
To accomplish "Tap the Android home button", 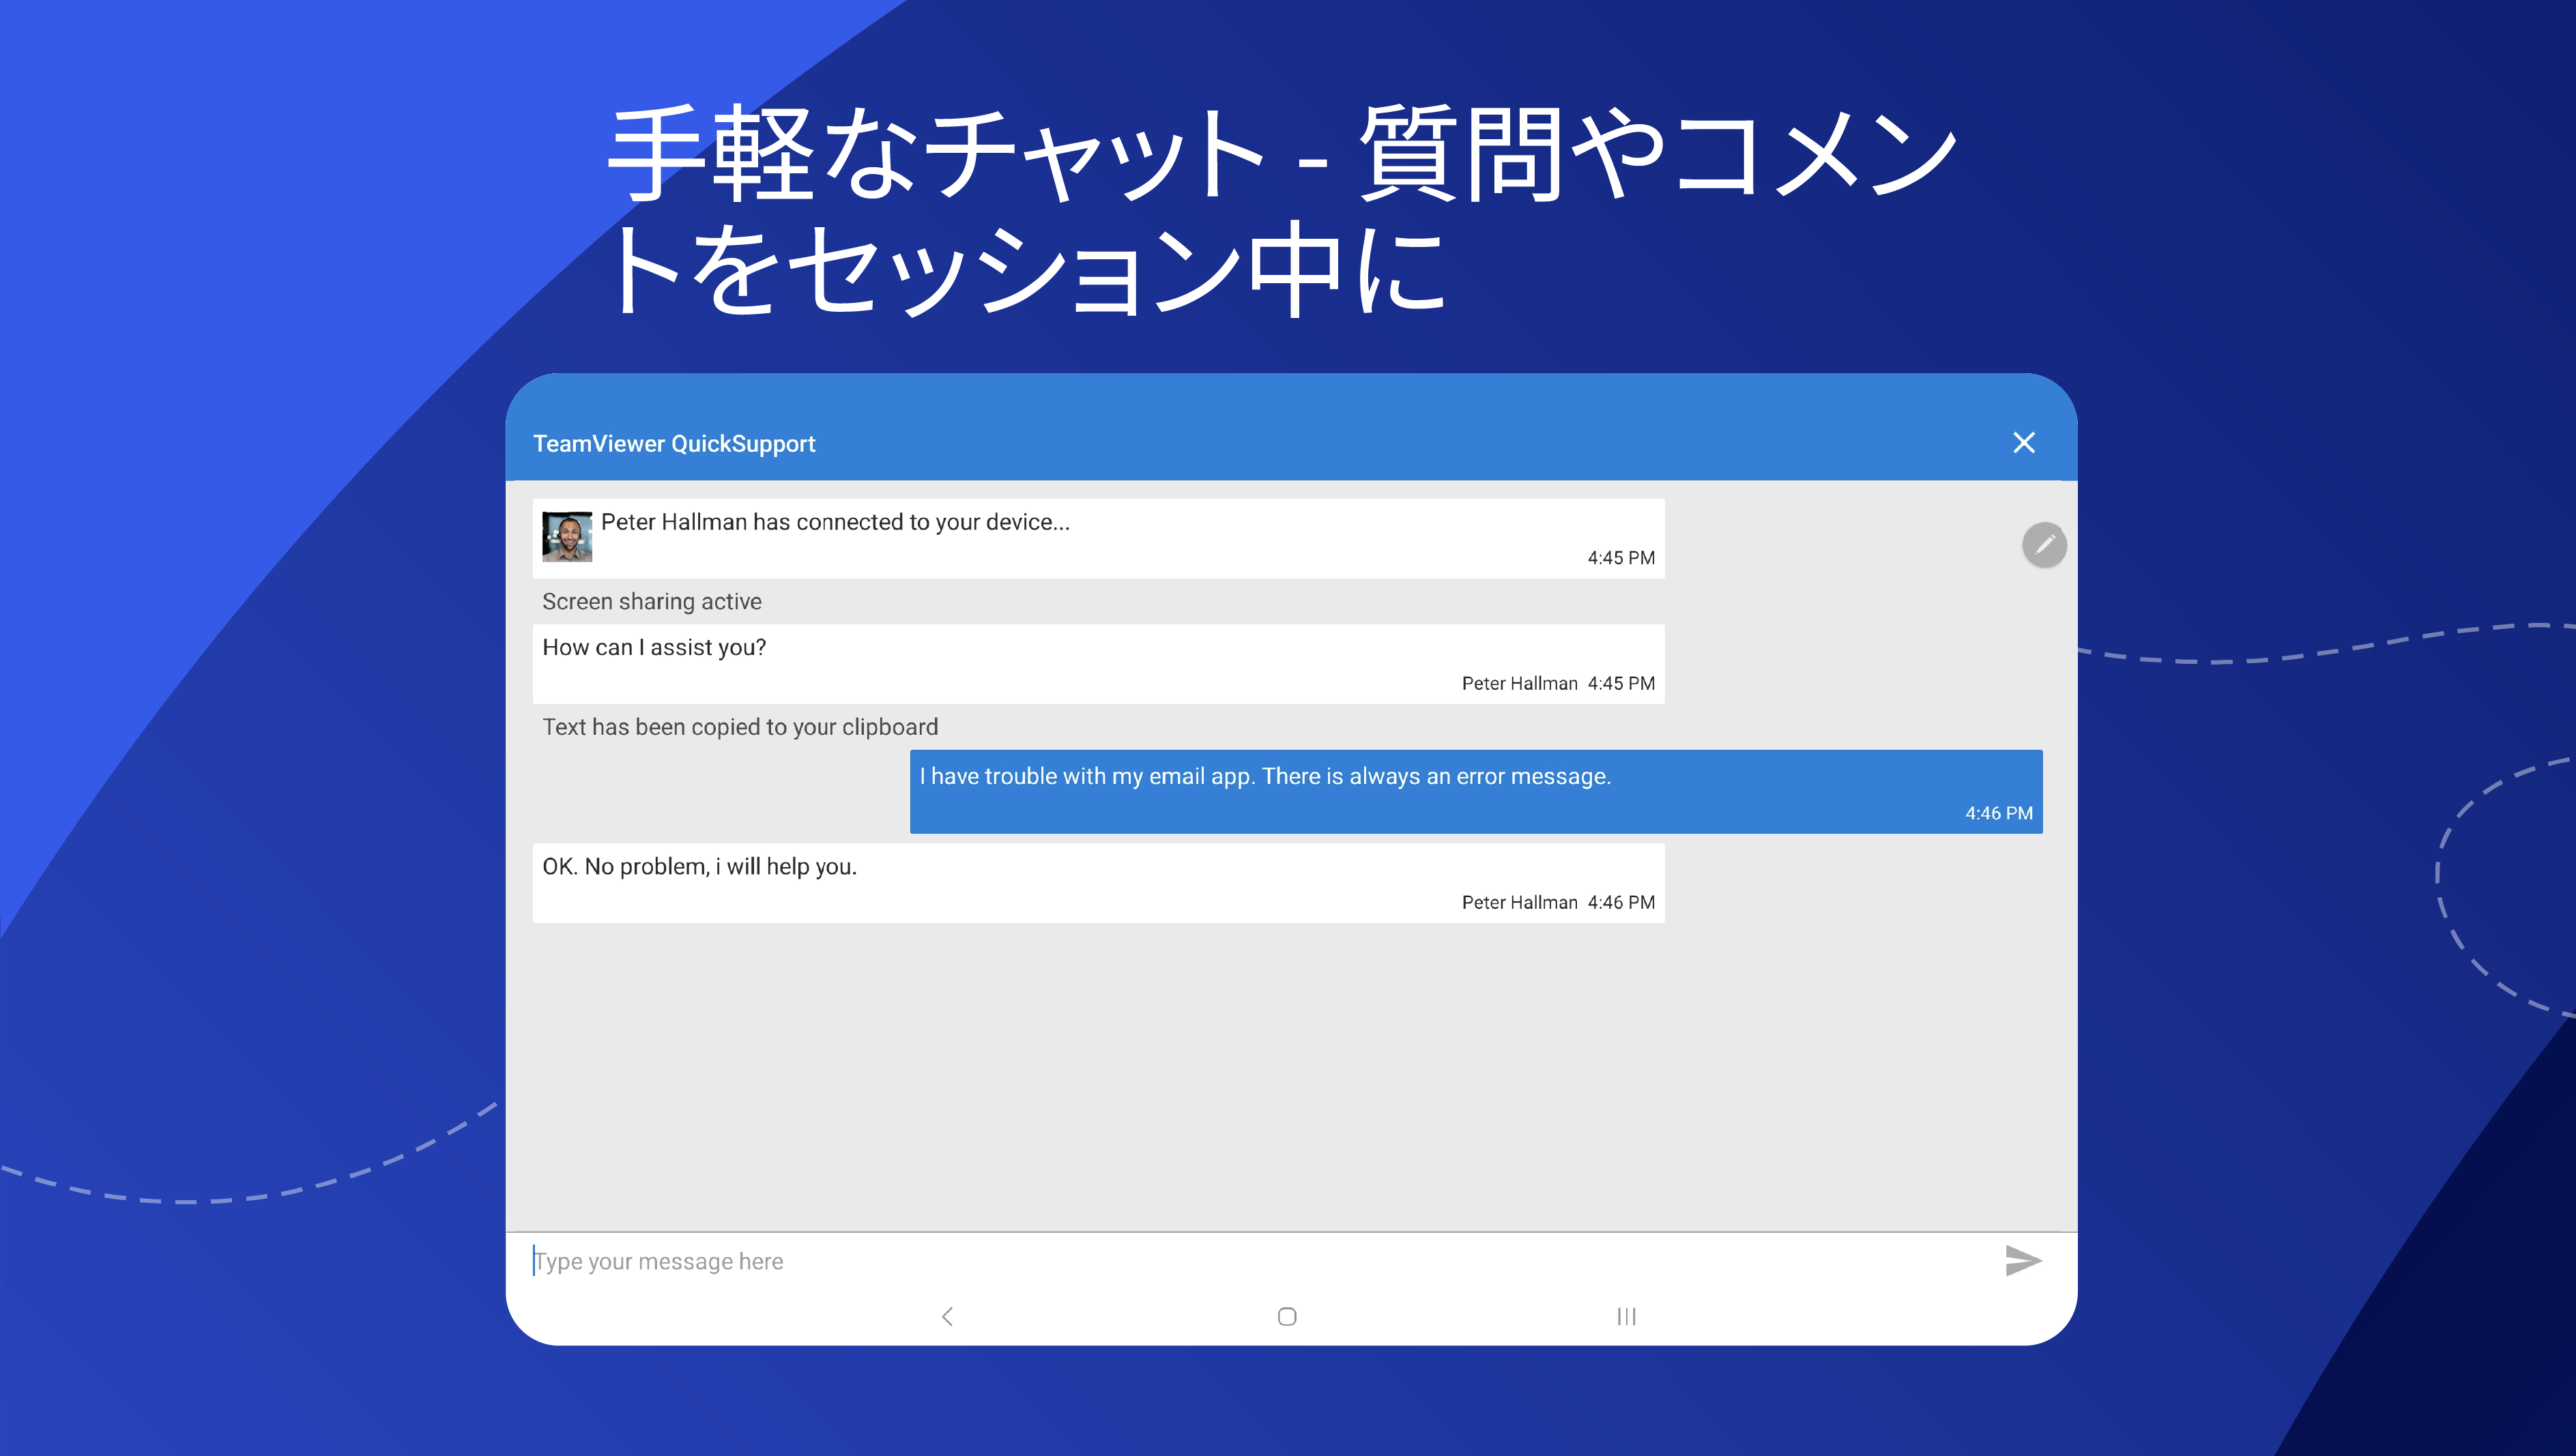I will (x=1287, y=1316).
